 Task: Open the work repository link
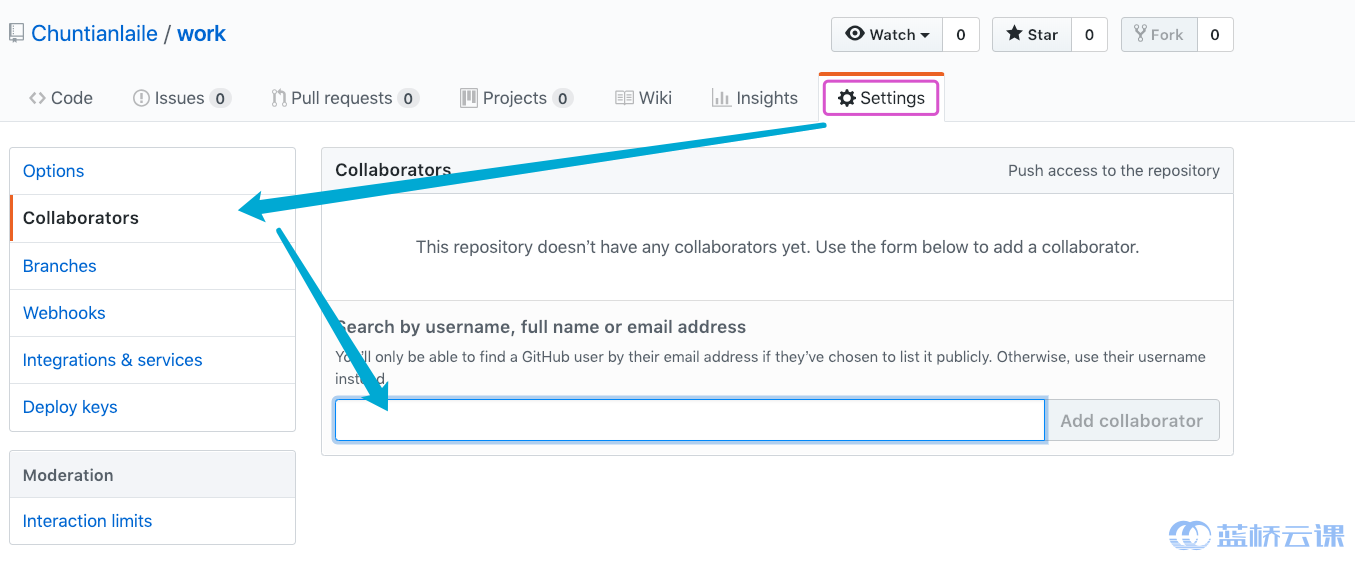click(202, 34)
